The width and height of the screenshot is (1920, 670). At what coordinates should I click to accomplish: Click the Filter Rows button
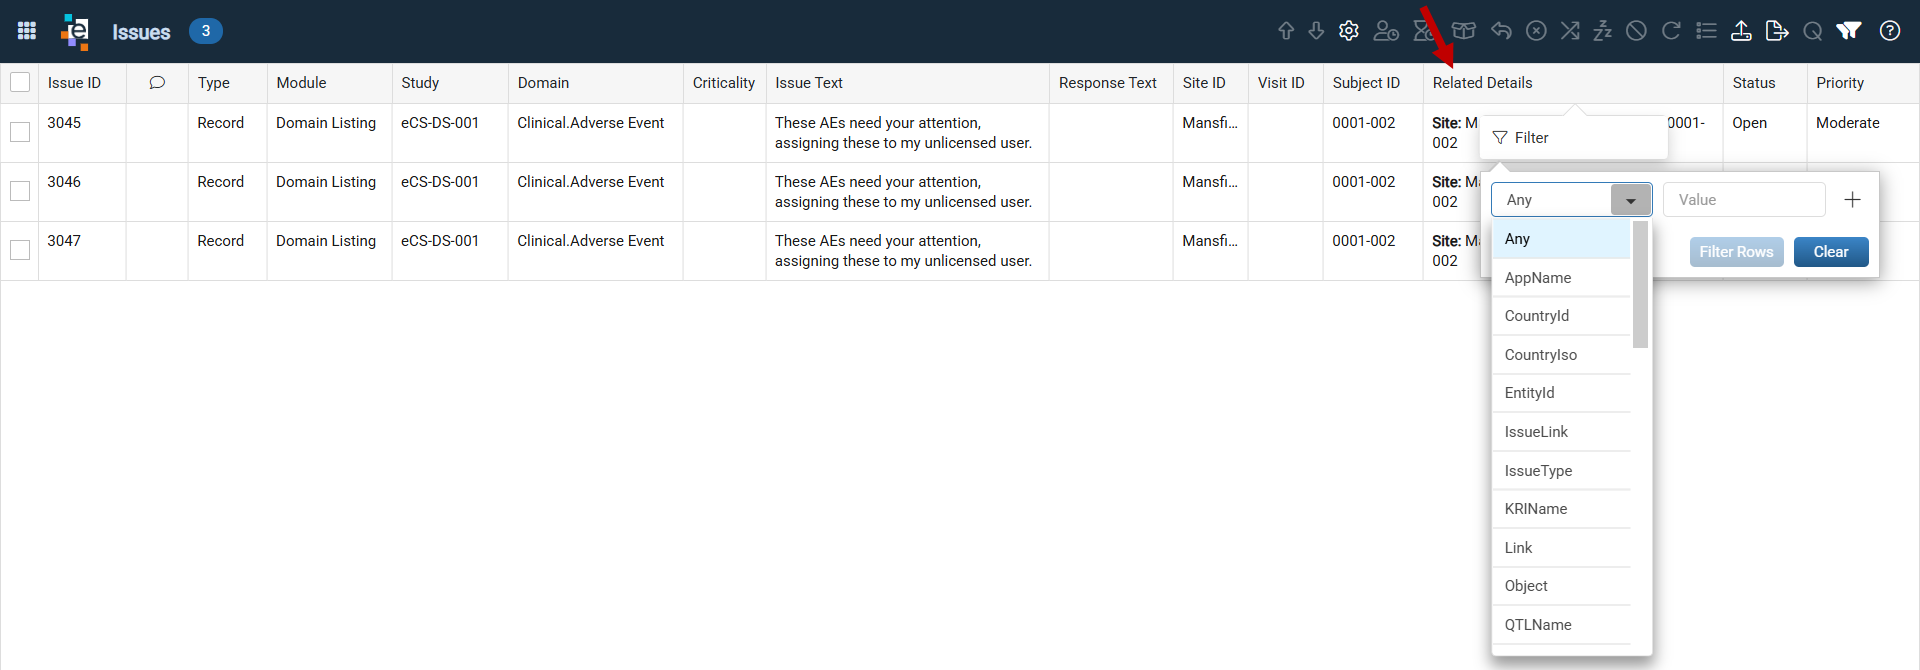coord(1736,252)
